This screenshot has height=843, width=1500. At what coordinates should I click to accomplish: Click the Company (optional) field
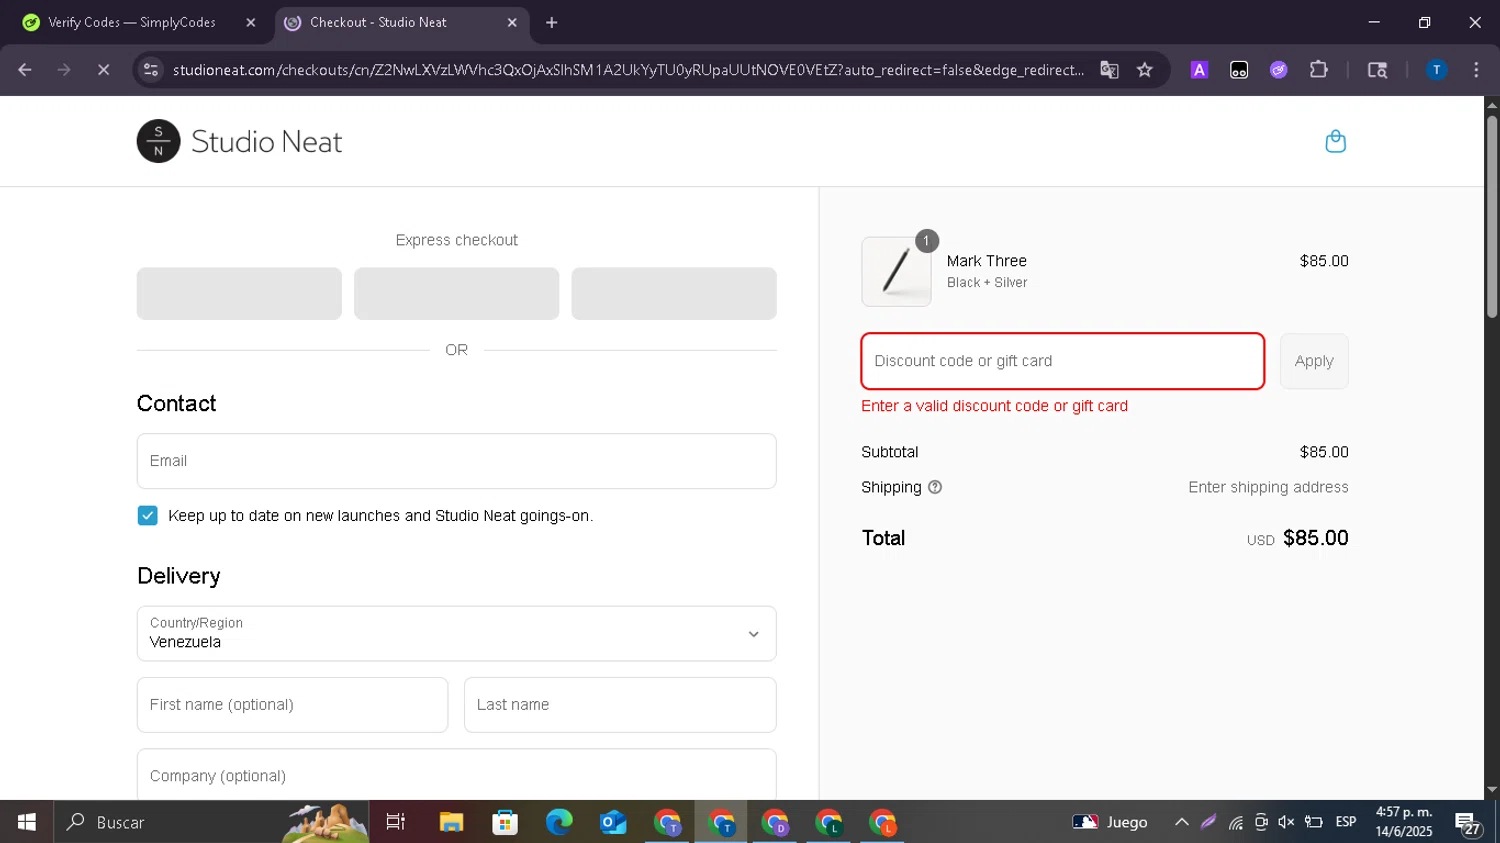point(456,775)
